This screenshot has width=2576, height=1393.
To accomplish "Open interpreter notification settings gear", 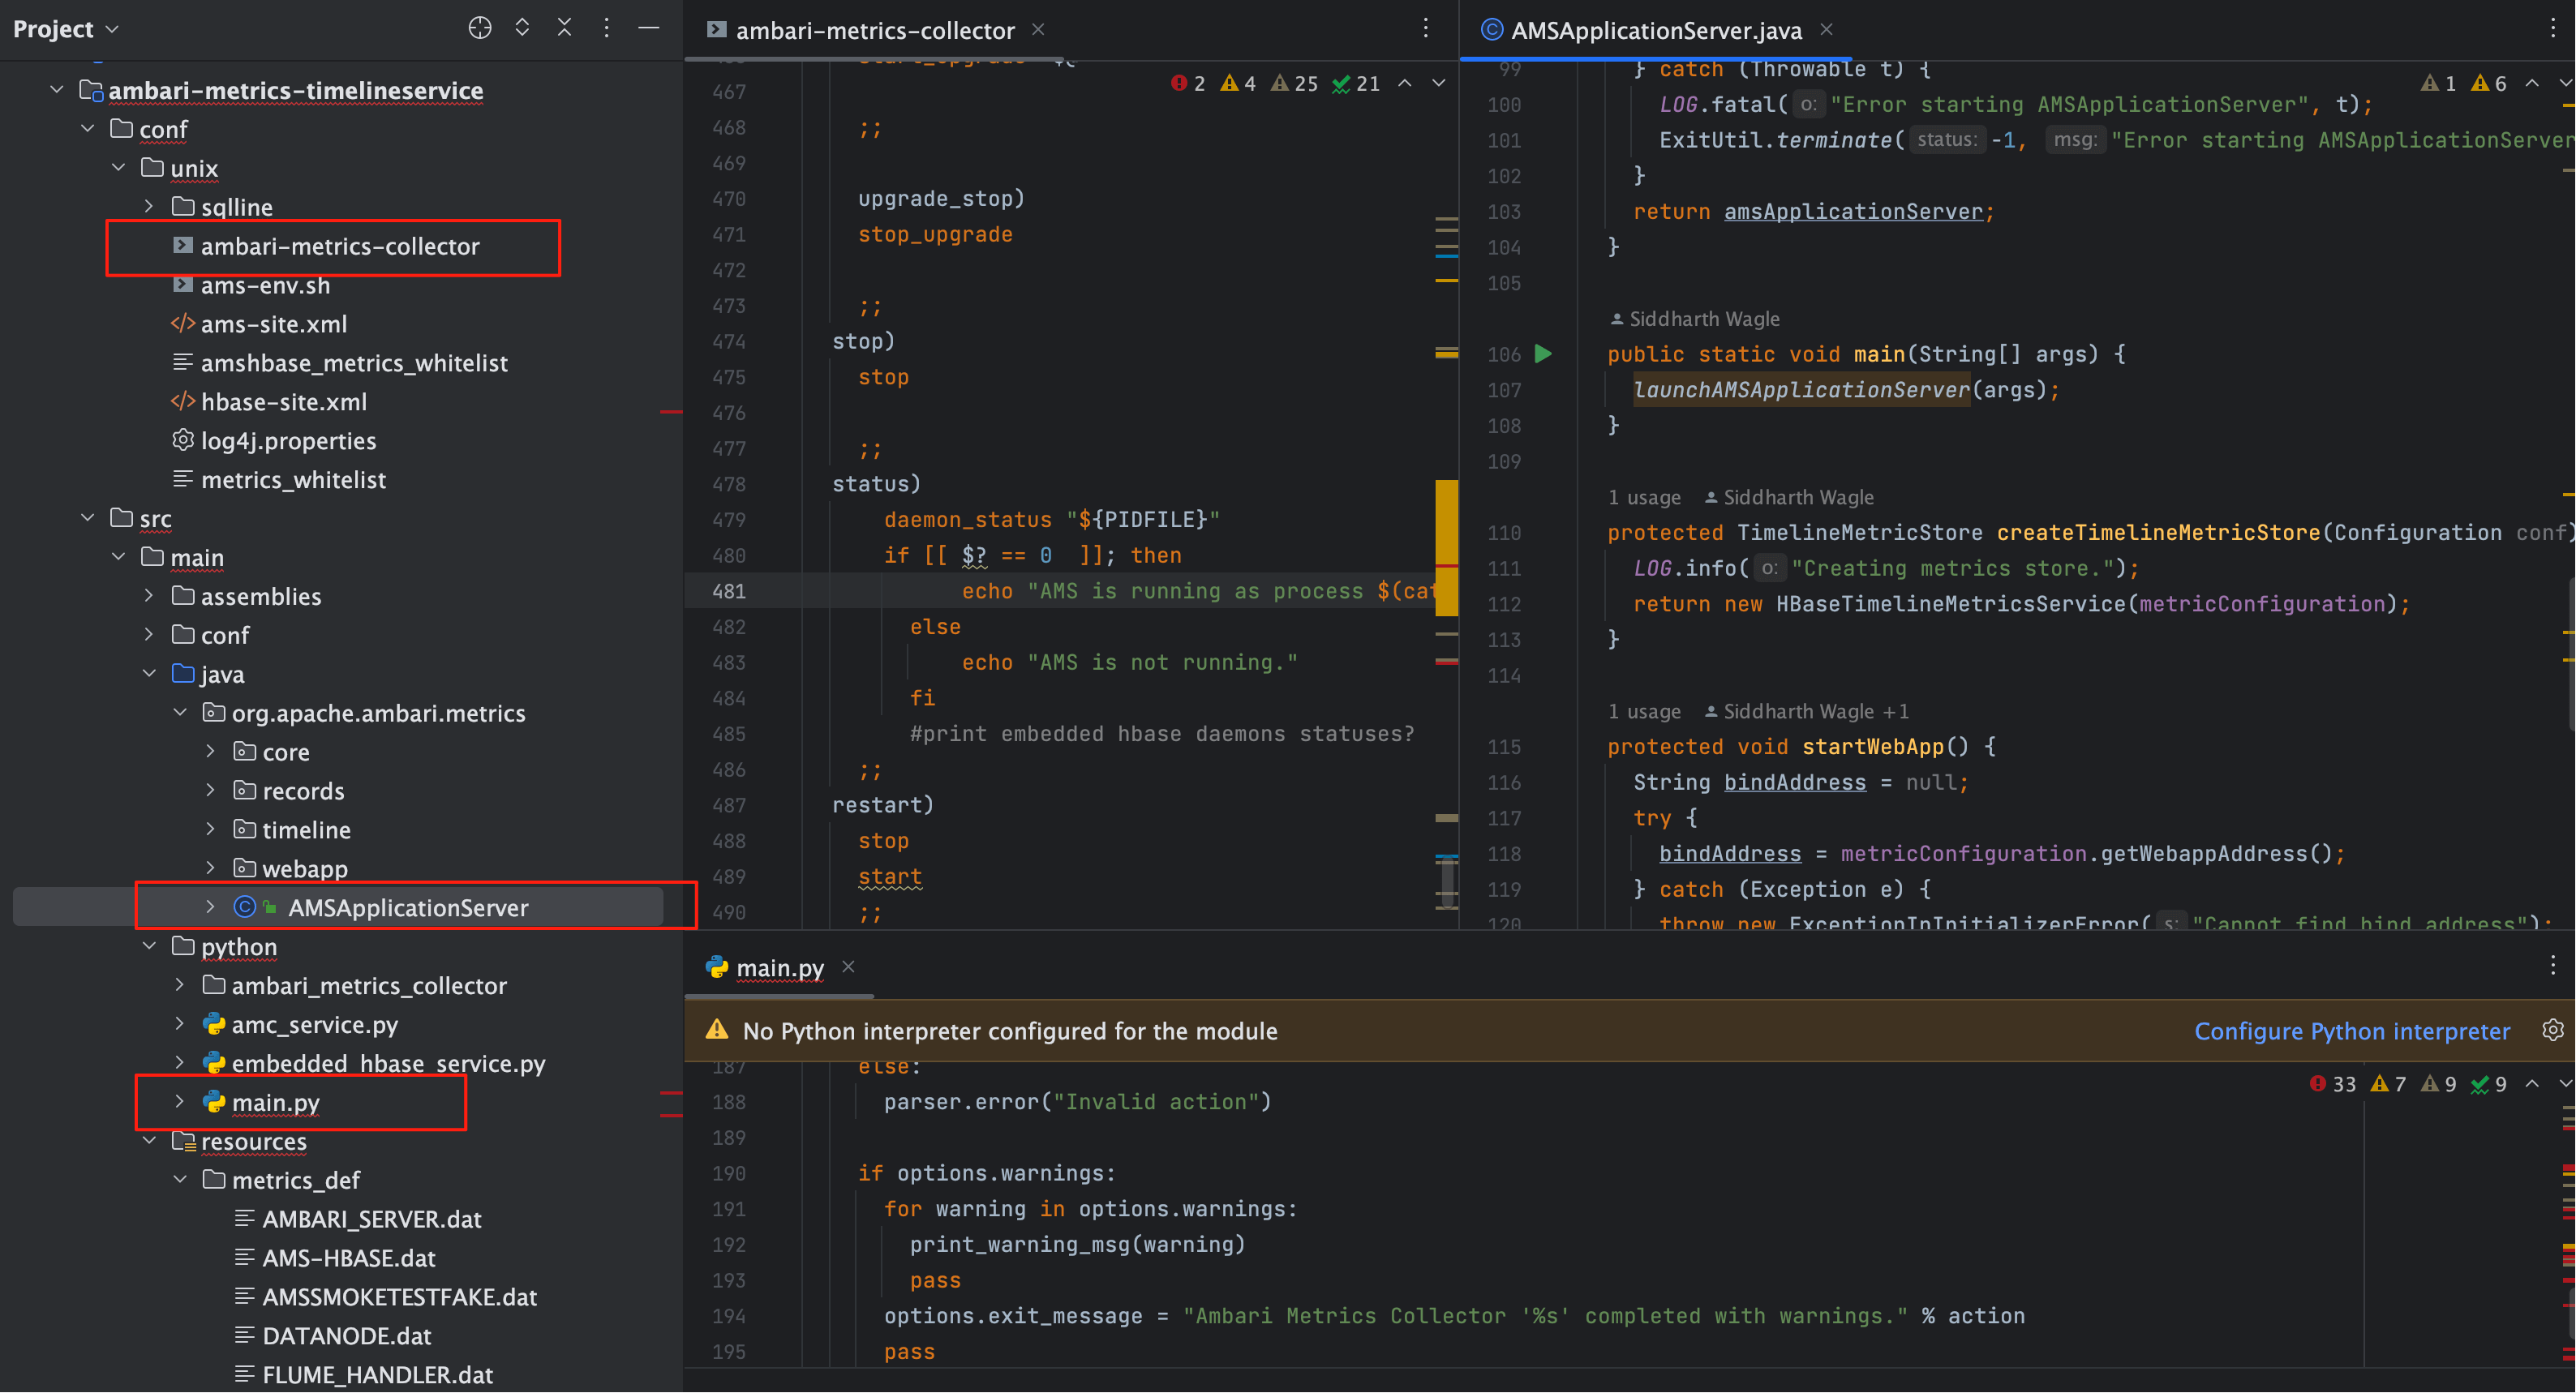I will pos(2552,1030).
